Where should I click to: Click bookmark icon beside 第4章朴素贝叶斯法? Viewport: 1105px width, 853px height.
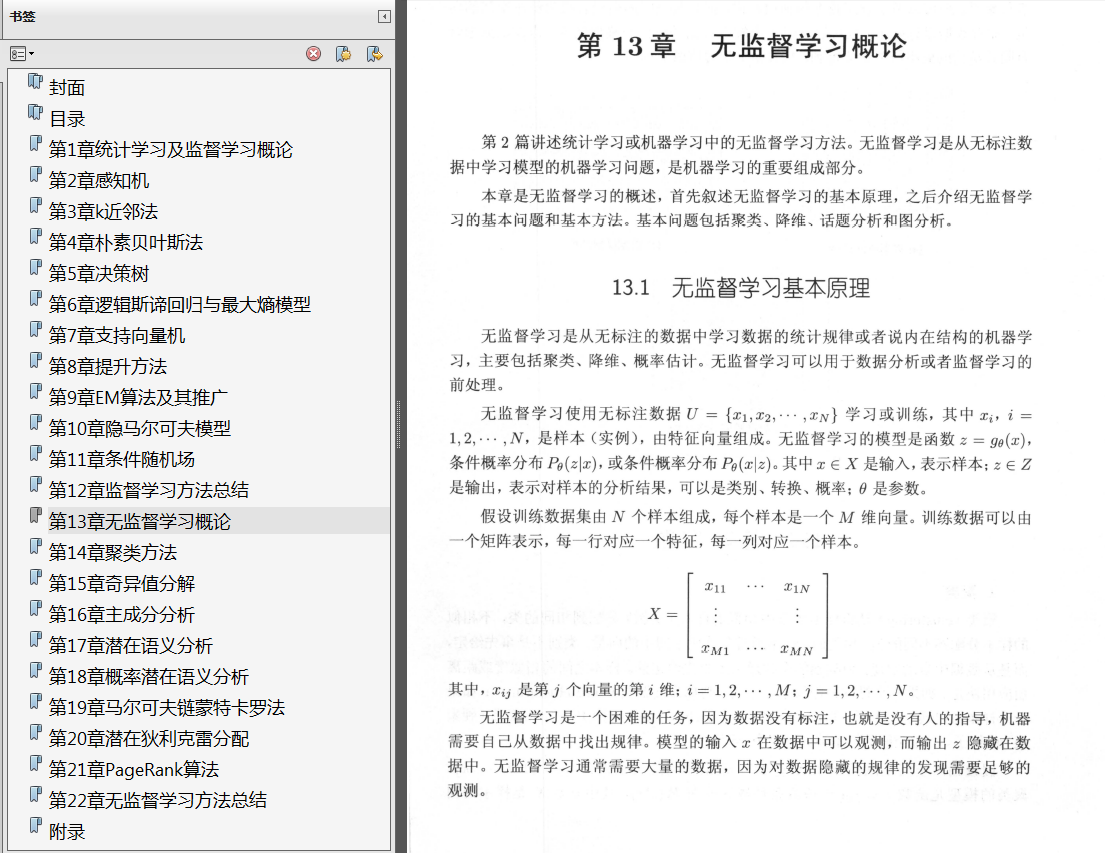point(35,236)
